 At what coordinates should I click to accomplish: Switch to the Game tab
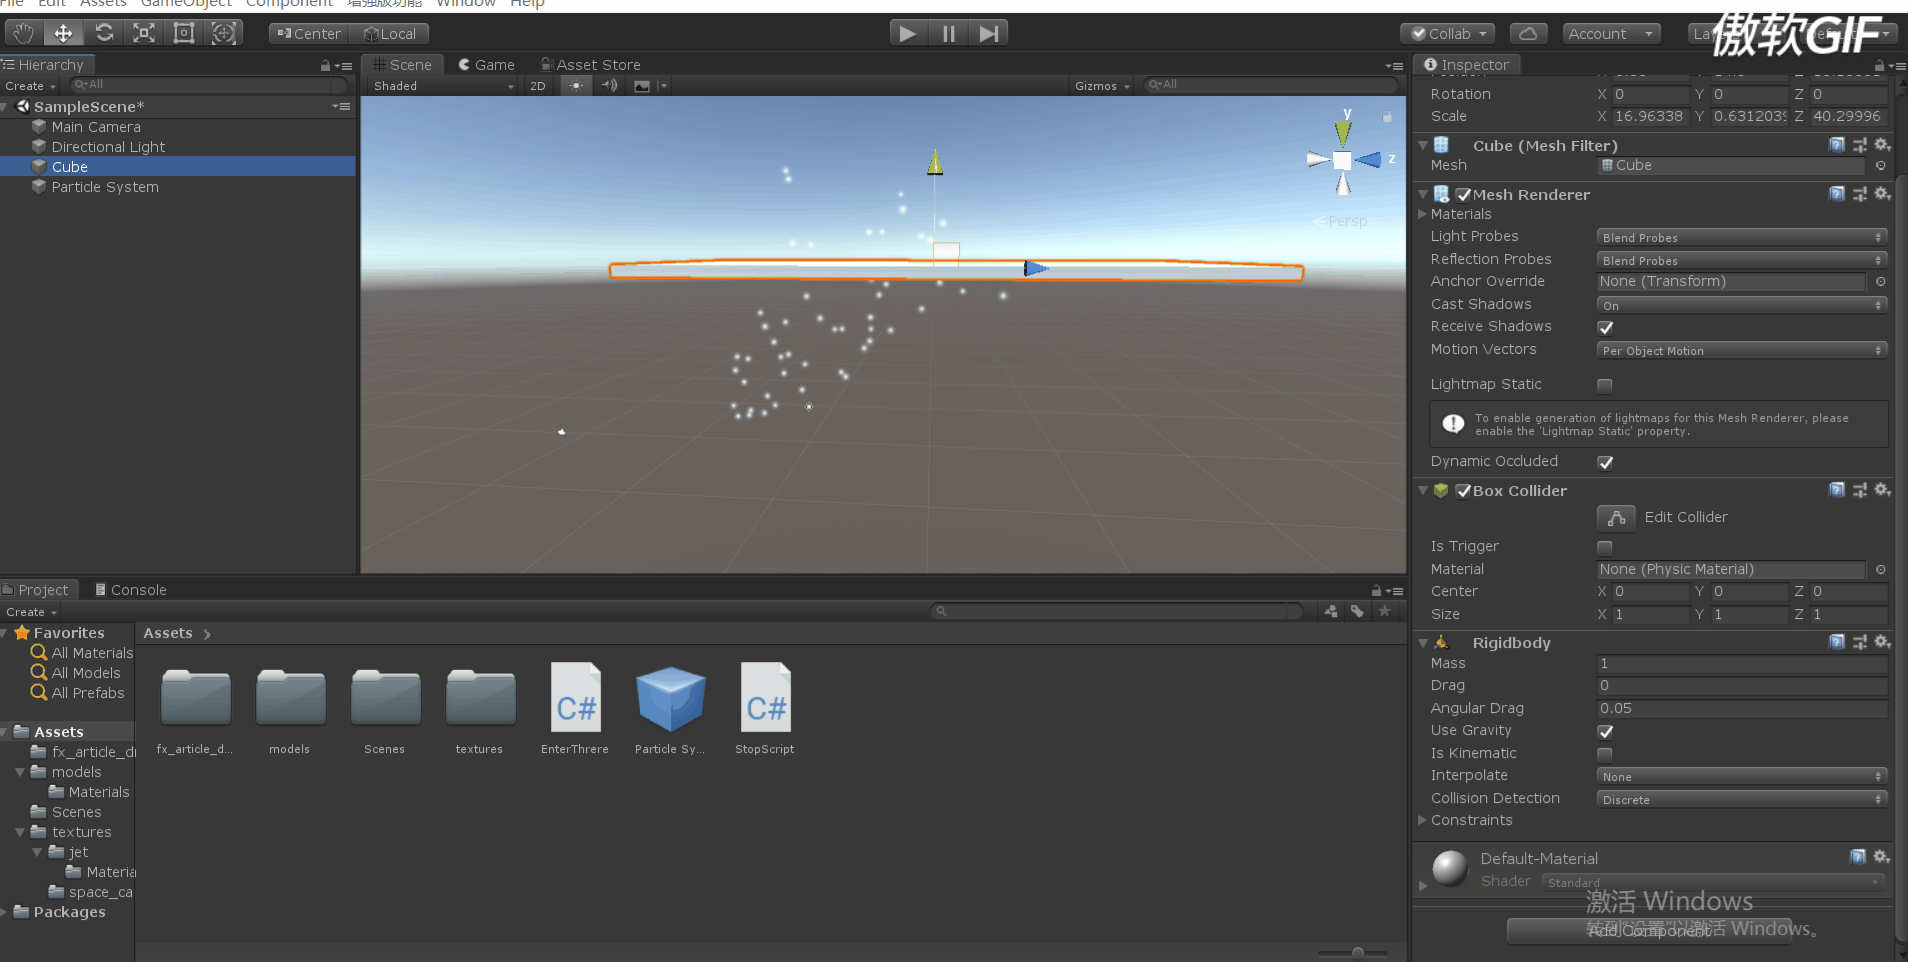click(486, 64)
